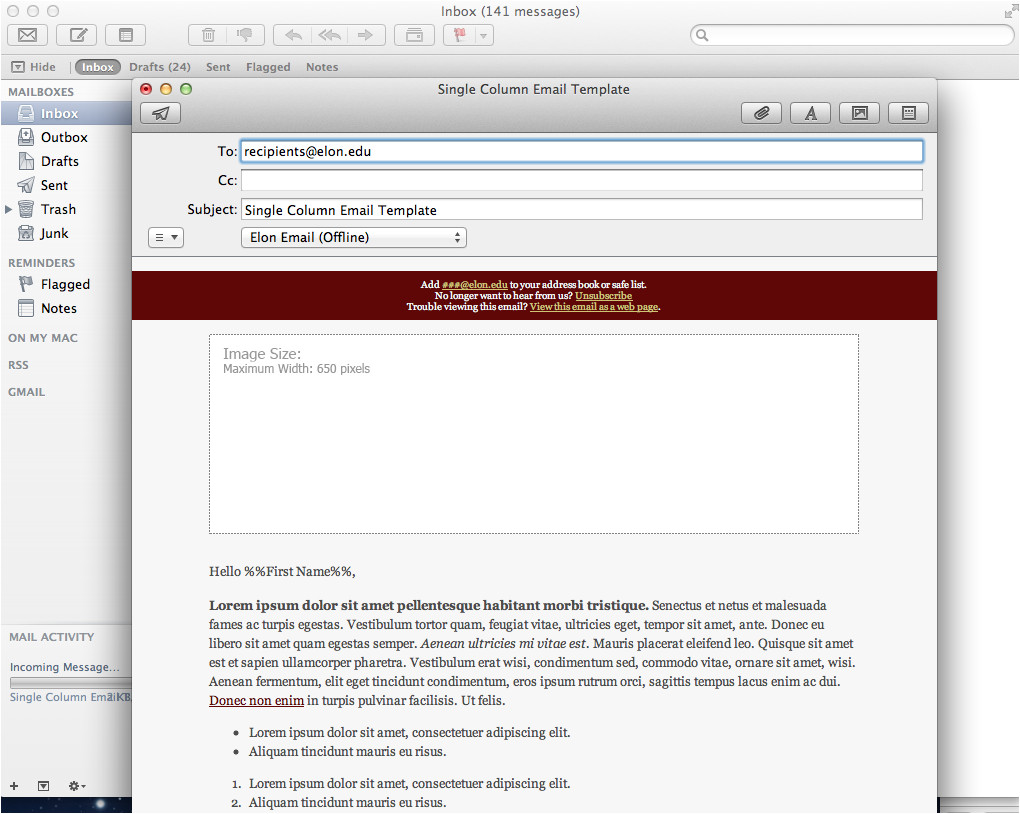This screenshot has width=1020, height=814.
Task: Open the flag color dropdown arrow
Action: click(484, 35)
